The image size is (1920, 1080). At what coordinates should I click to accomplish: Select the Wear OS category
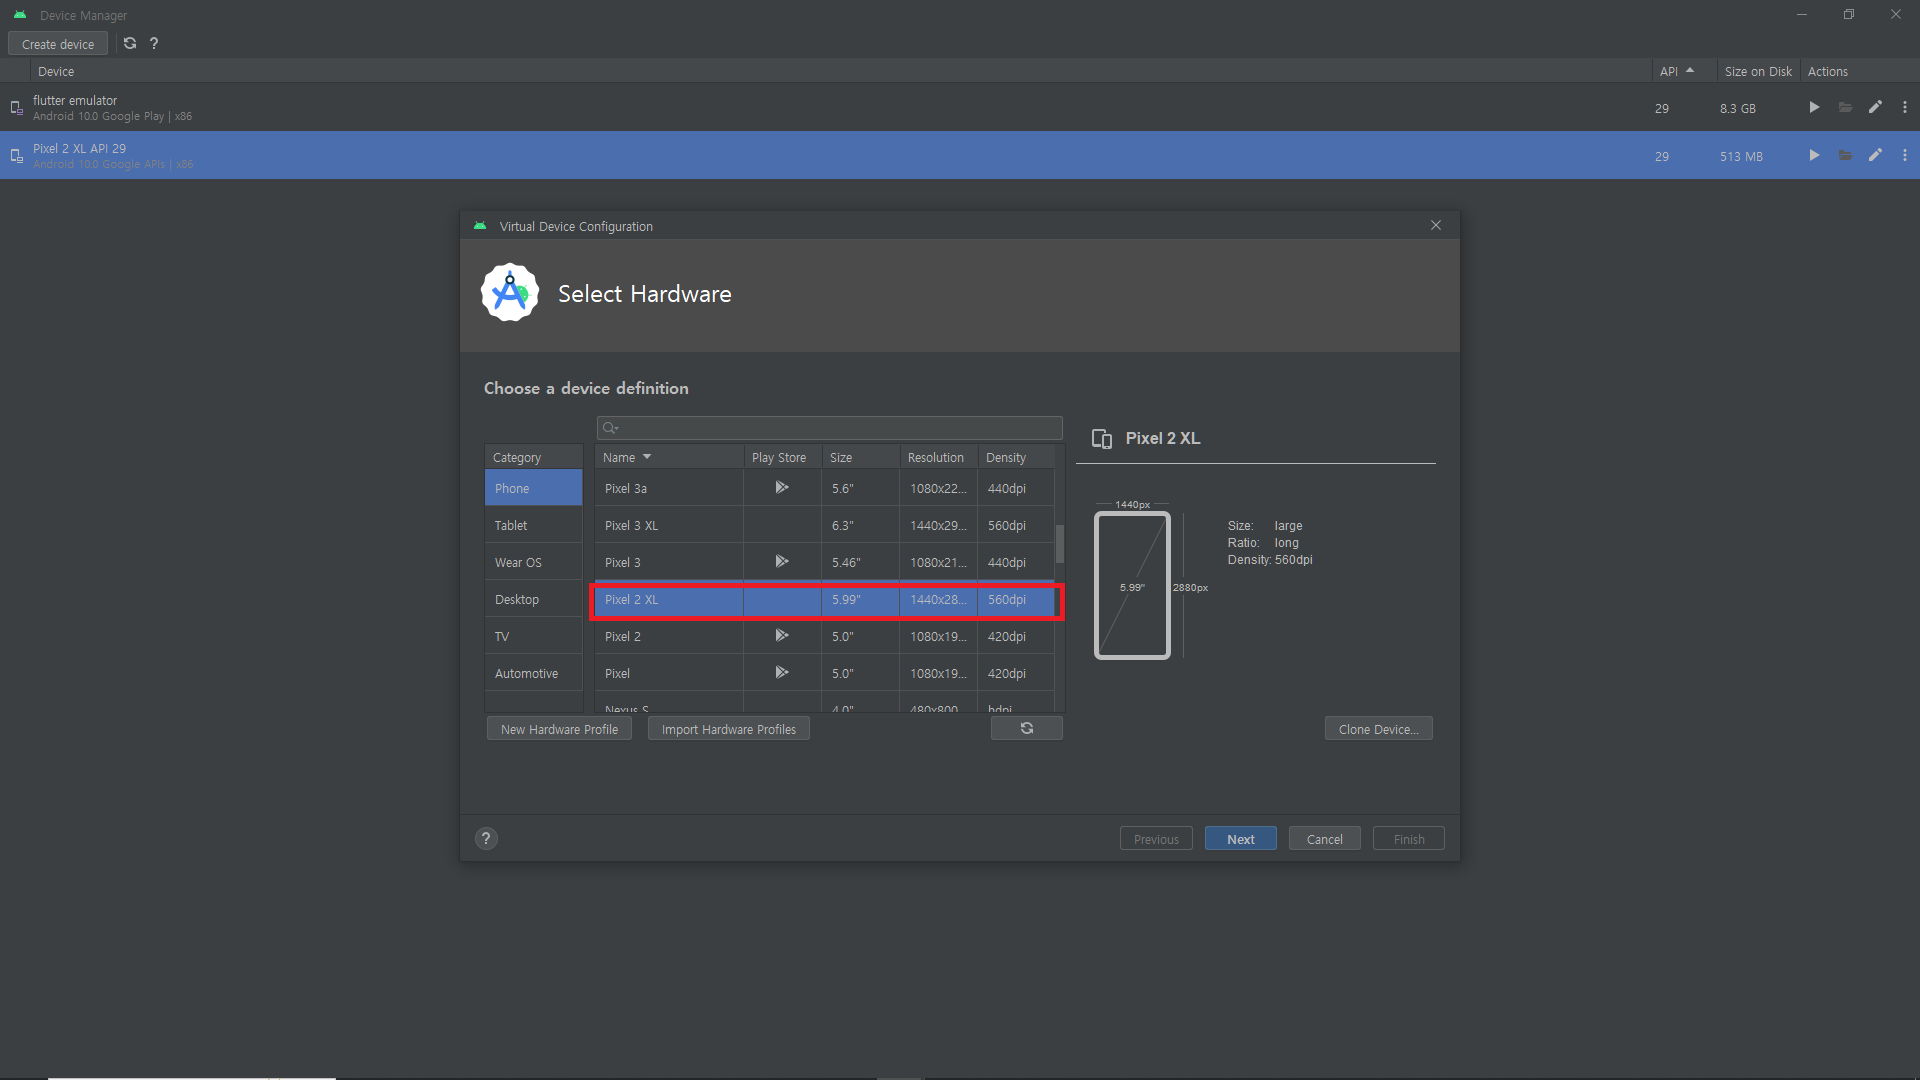[x=533, y=562]
